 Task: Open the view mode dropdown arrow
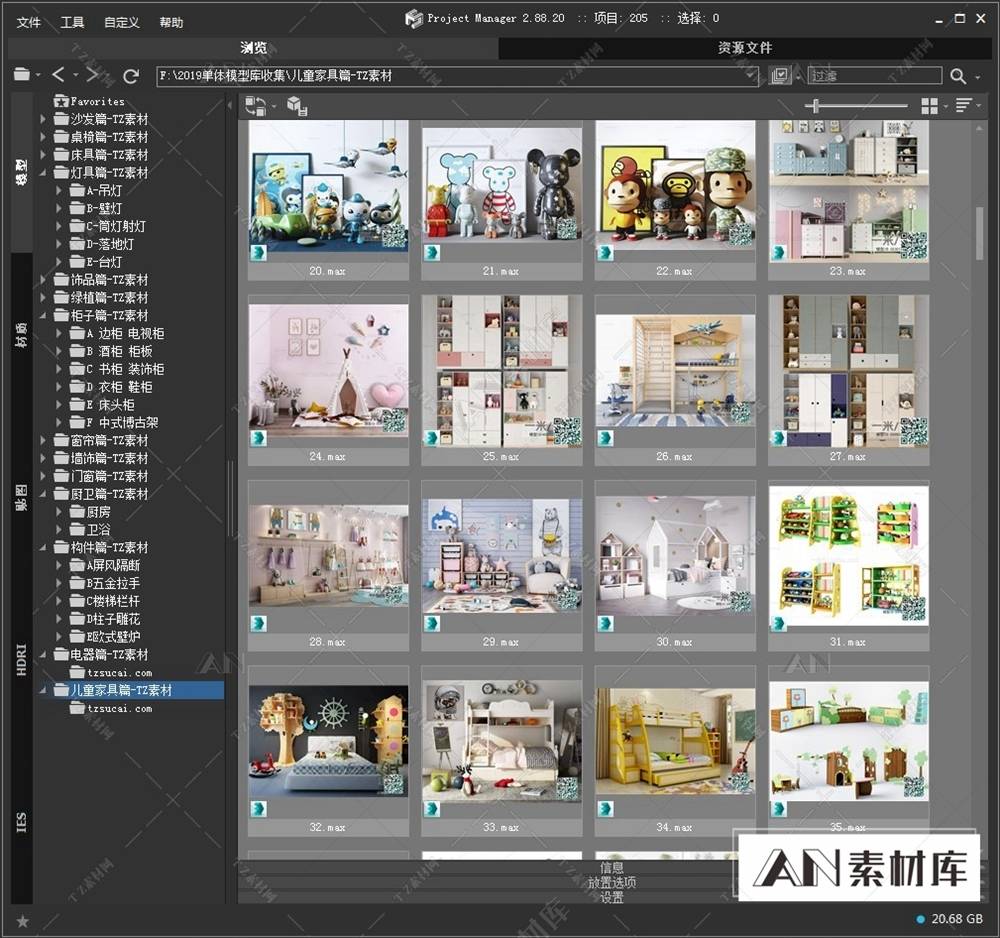[x=946, y=106]
